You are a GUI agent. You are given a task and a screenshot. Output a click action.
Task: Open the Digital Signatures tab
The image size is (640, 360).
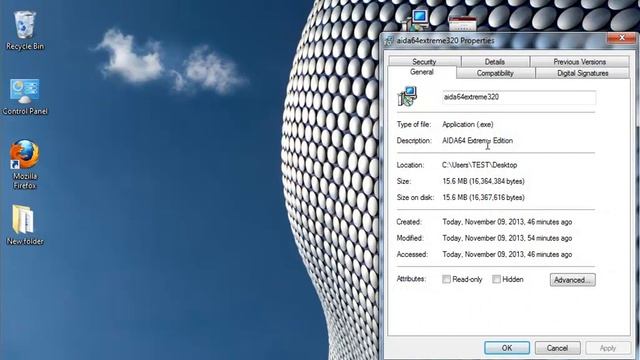(x=582, y=73)
